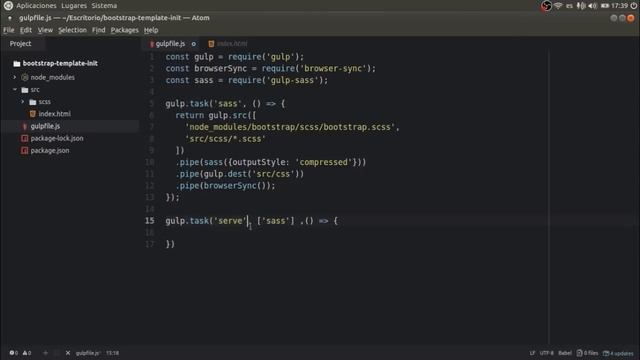Open the Help menu
The width and height of the screenshot is (640, 360).
pos(151,30)
